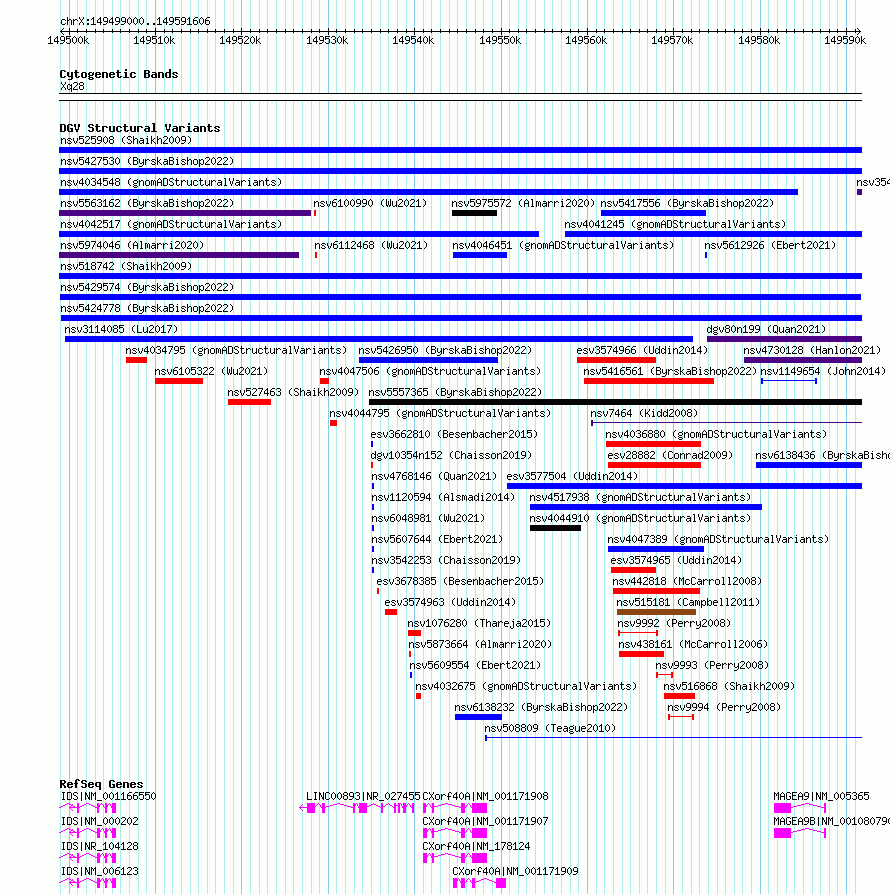Select esv3662810 (Besenbacher2015) label
This screenshot has width=890, height=894.
coord(454,434)
